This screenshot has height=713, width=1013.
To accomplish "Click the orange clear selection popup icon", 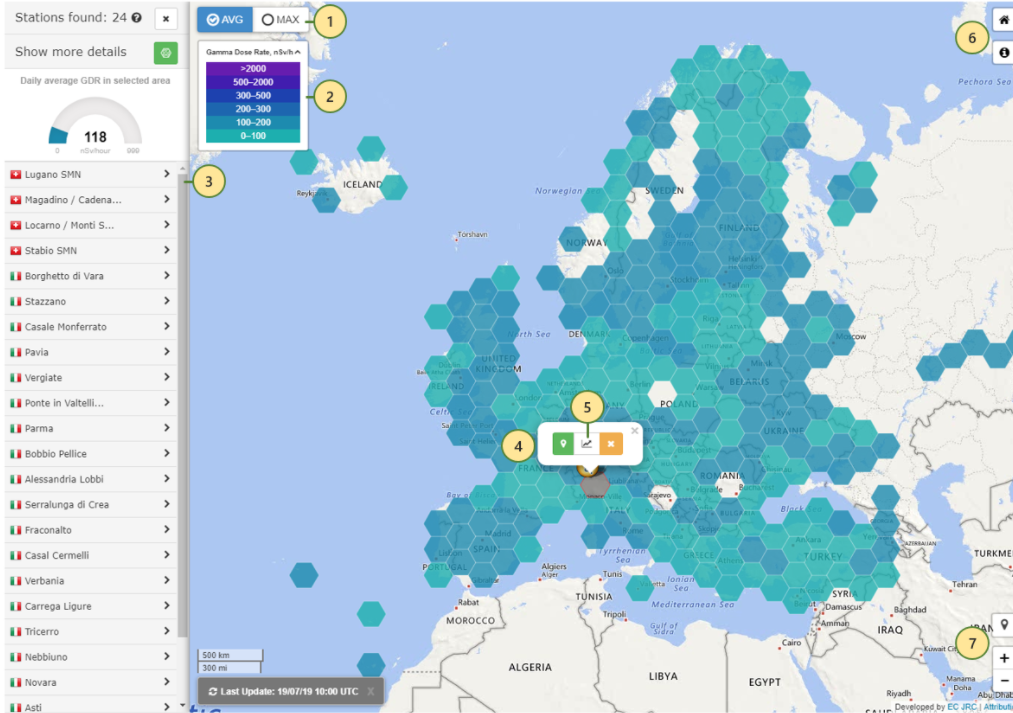I will 611,444.
